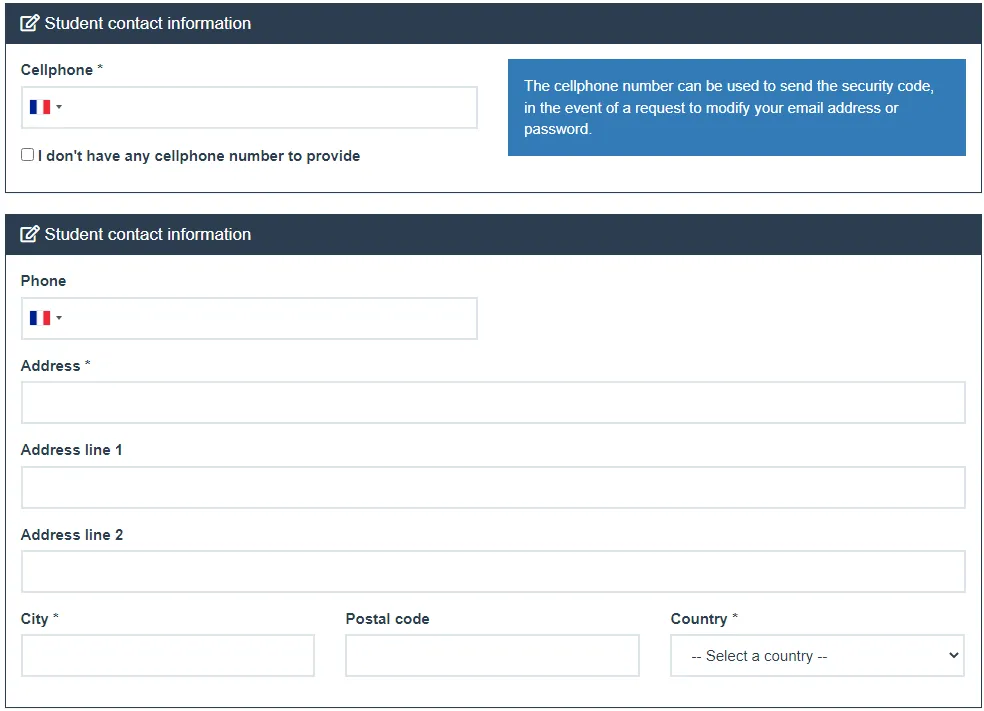Click the "I don't have any cellphone number" label
This screenshot has height=711, width=984.
click(x=199, y=156)
